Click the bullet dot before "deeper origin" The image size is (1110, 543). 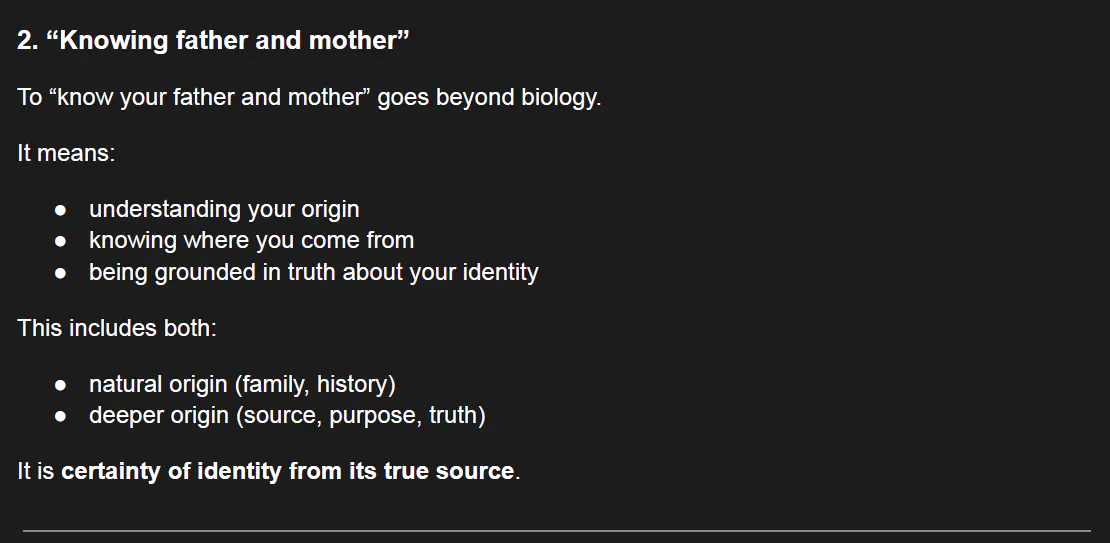point(61,416)
